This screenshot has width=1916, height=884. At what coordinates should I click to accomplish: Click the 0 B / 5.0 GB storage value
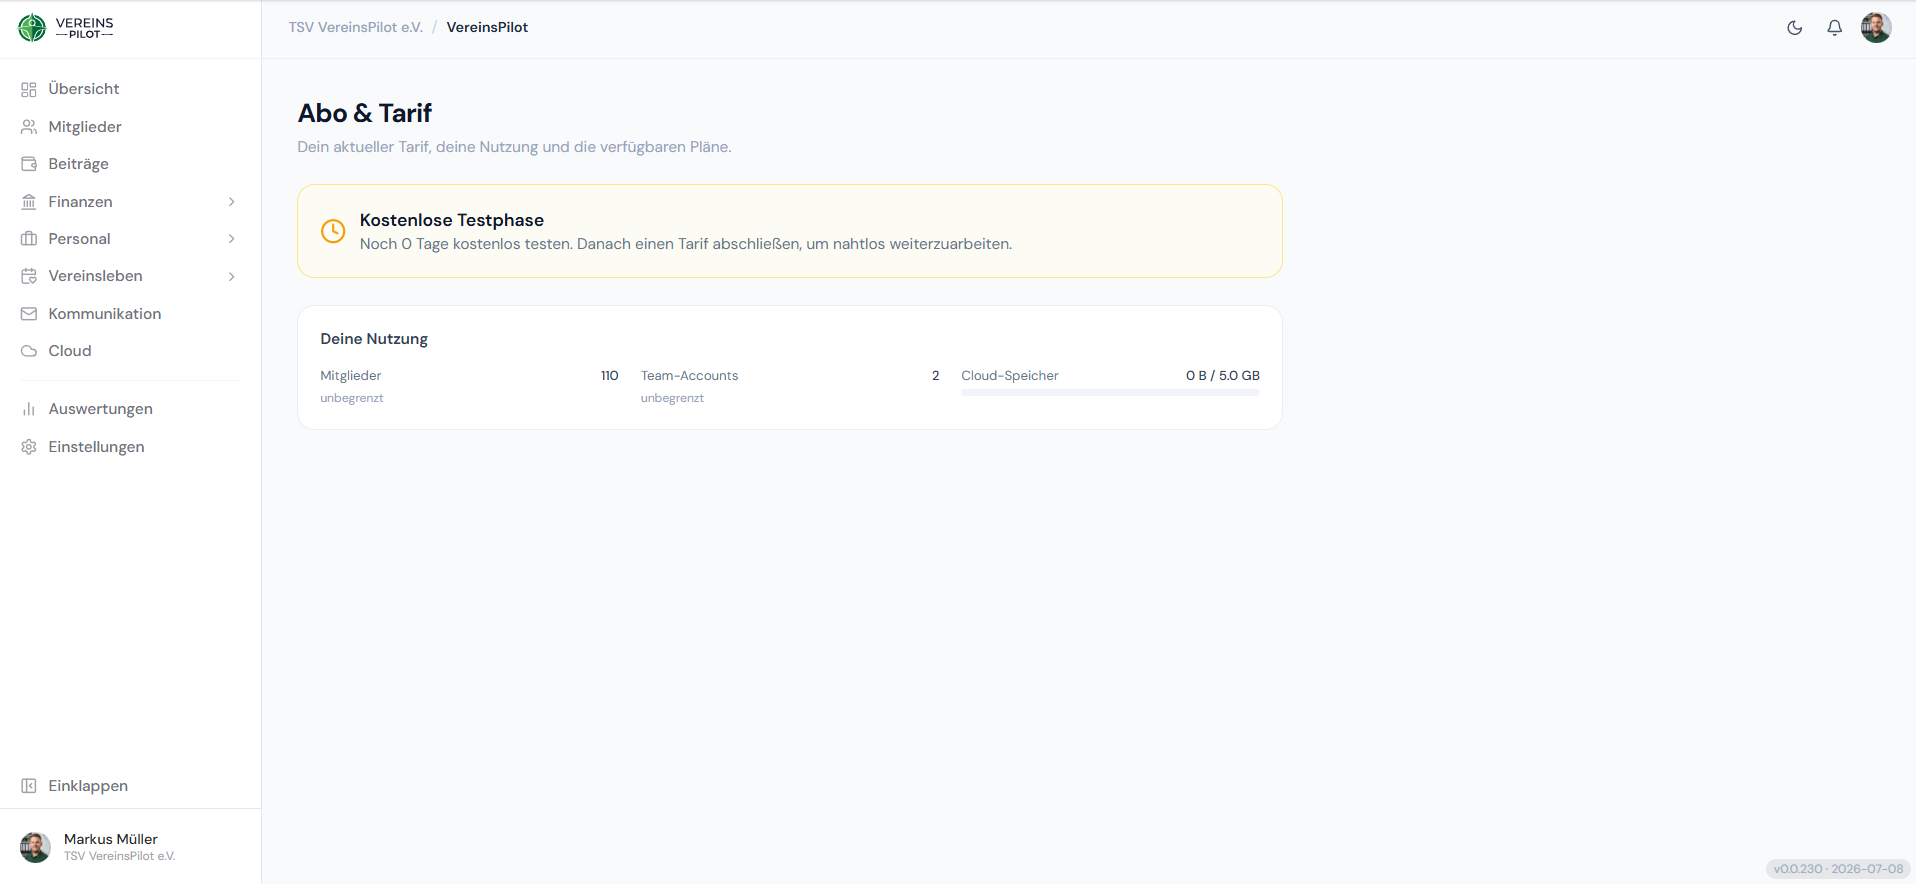(x=1223, y=376)
